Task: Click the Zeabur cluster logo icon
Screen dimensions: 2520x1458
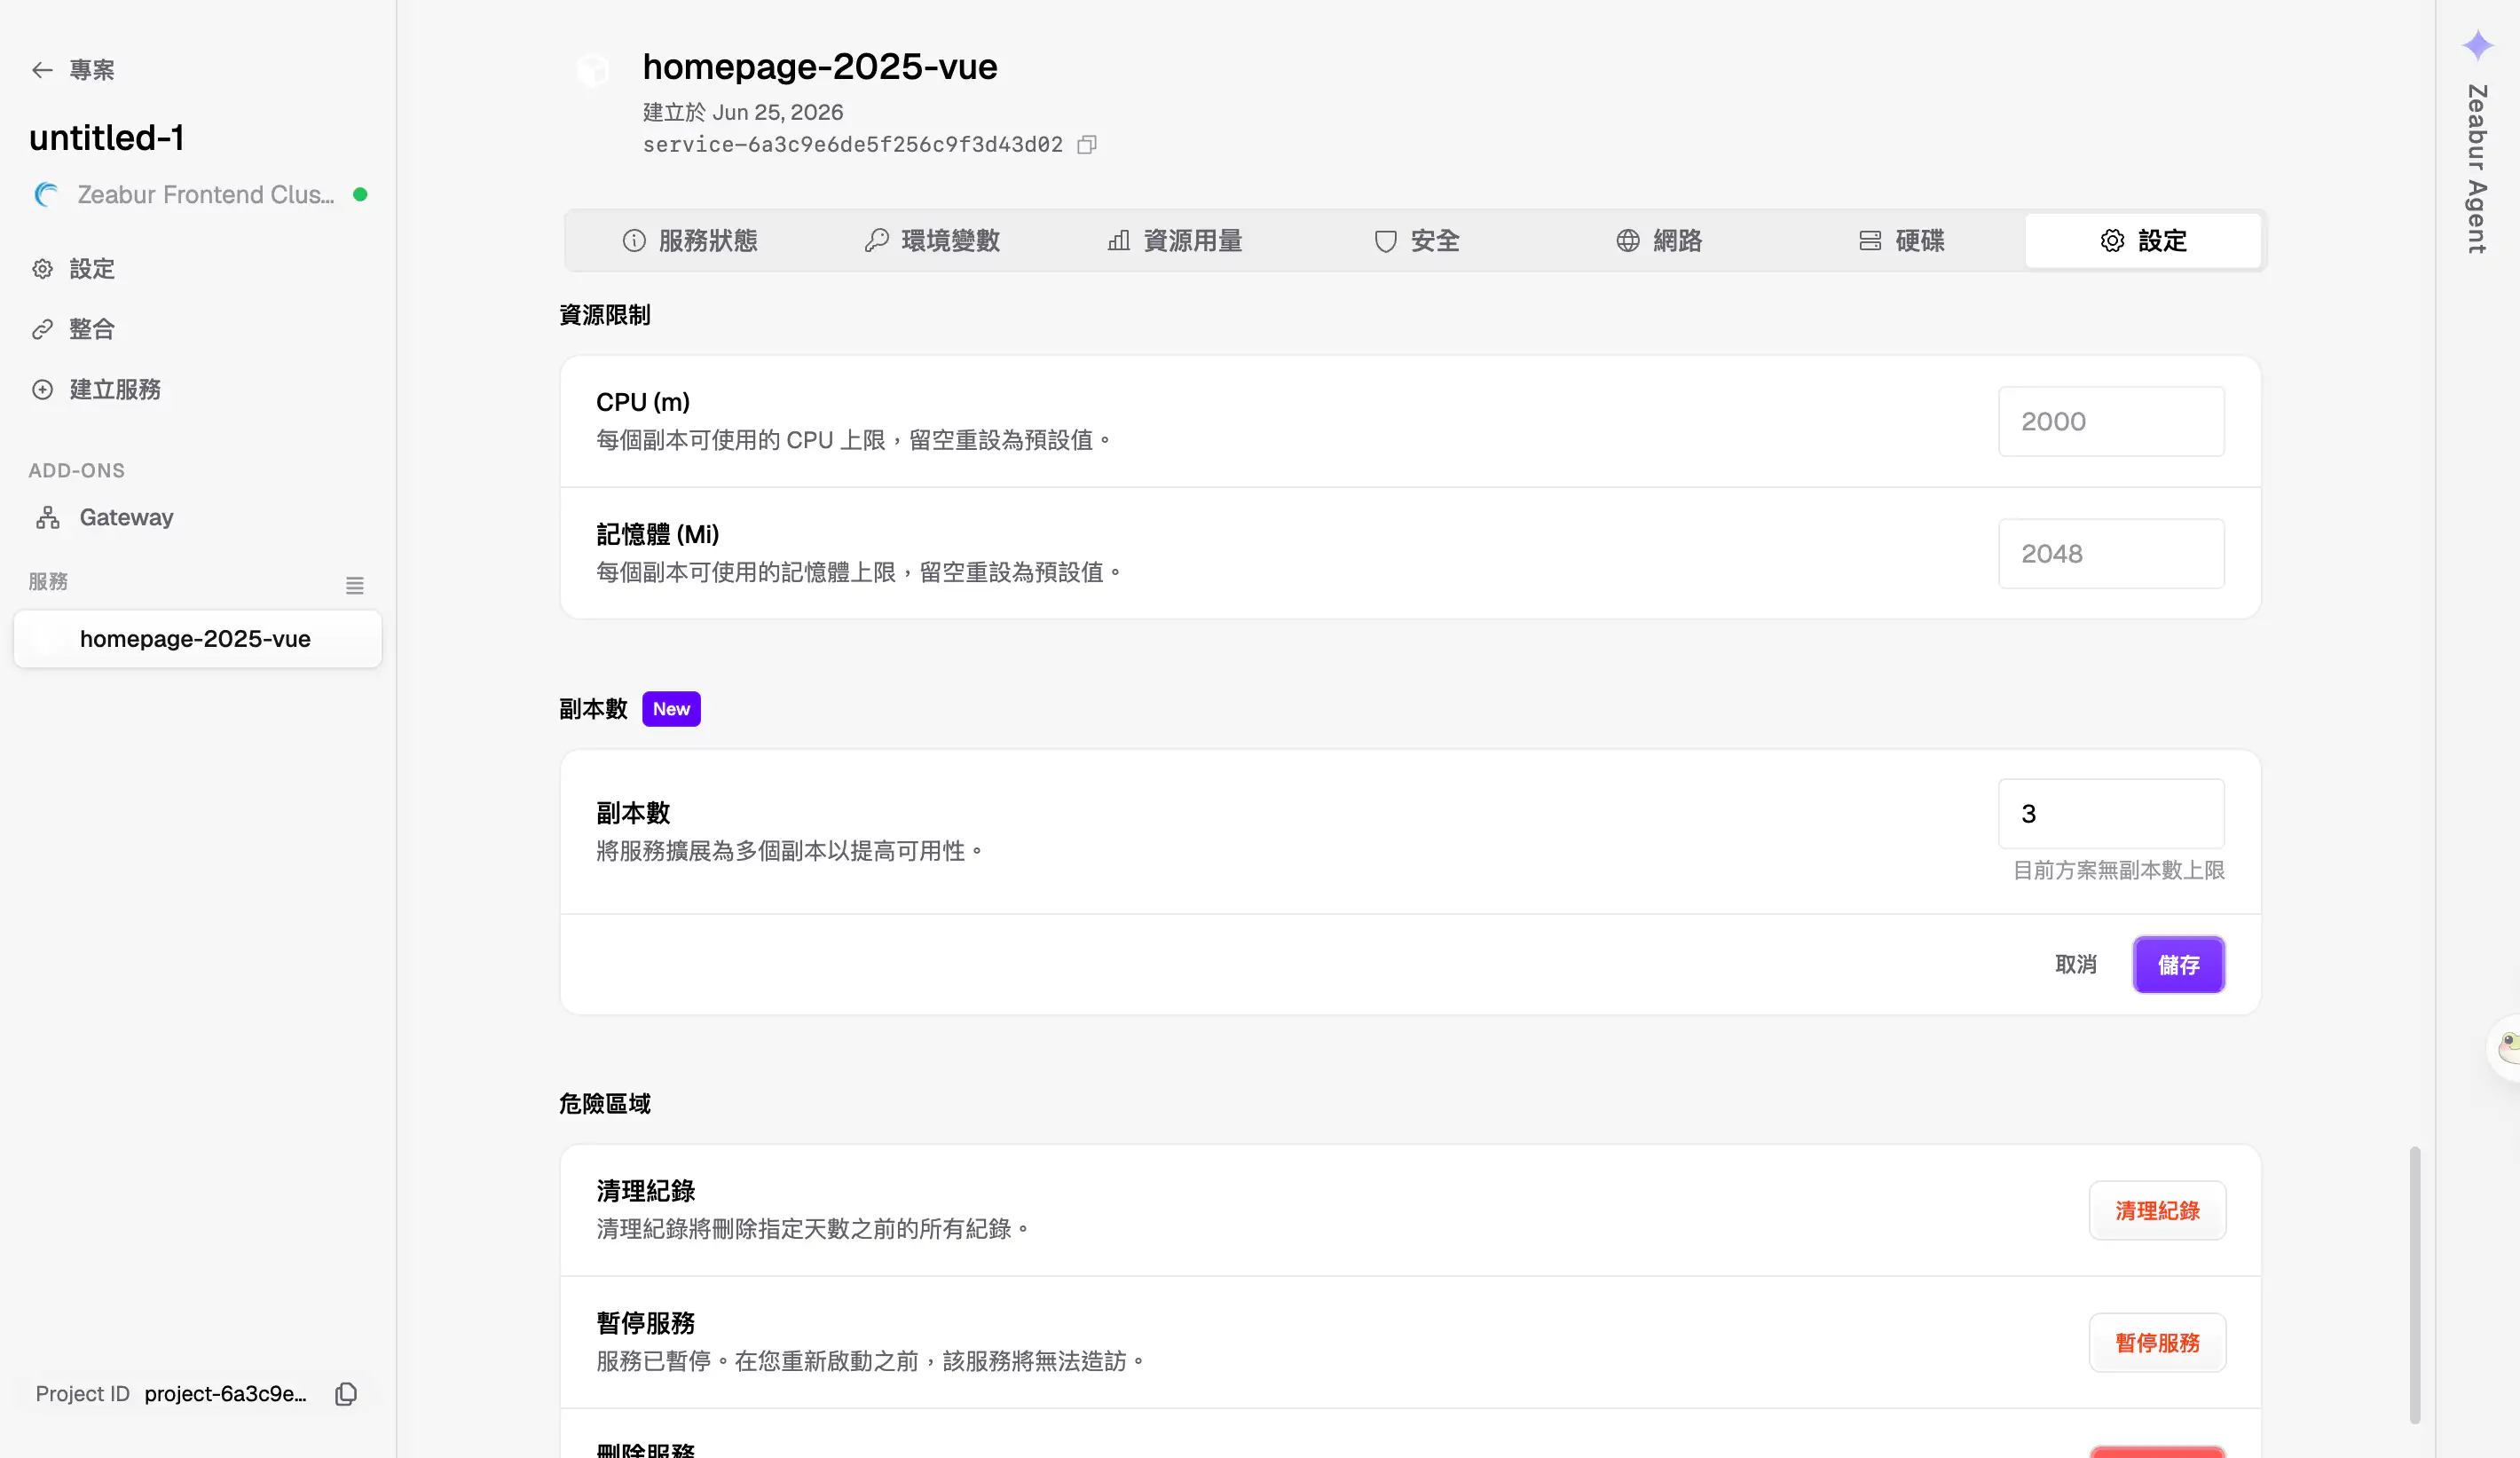Action: (46, 194)
